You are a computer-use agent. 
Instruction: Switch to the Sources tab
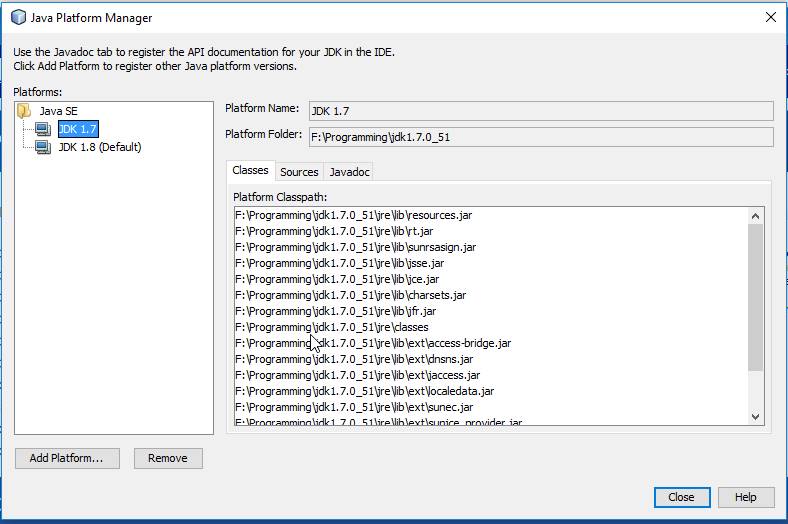coord(299,172)
